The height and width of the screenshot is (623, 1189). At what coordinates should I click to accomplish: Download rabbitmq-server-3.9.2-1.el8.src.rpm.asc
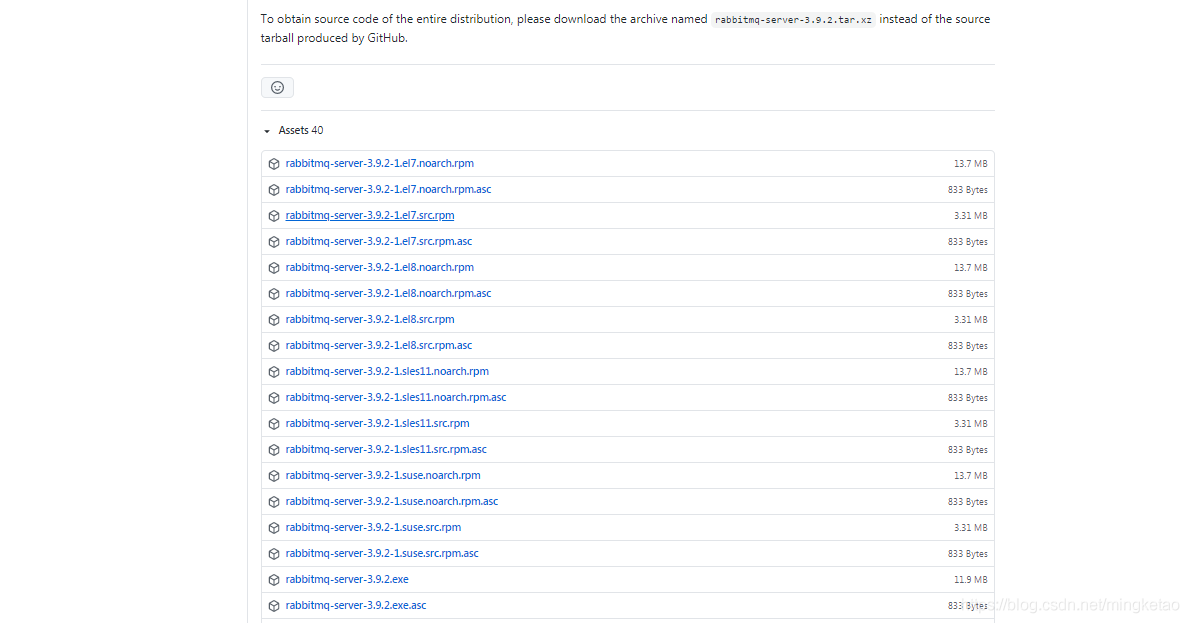pyautogui.click(x=378, y=345)
